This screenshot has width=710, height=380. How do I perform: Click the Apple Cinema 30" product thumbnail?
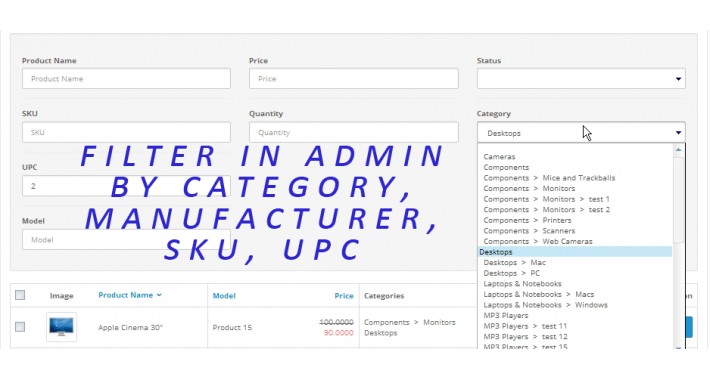pyautogui.click(x=62, y=327)
